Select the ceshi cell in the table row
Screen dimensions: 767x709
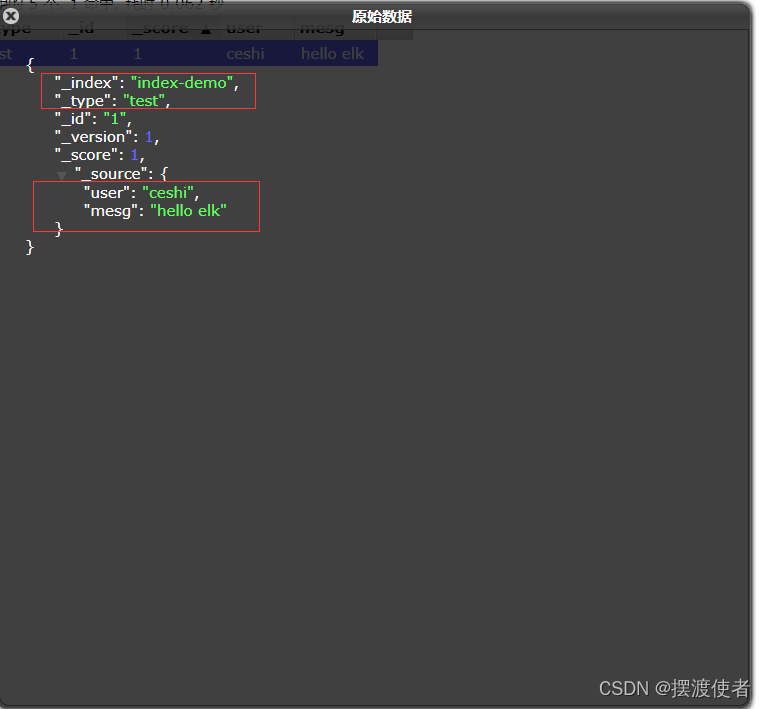246,53
